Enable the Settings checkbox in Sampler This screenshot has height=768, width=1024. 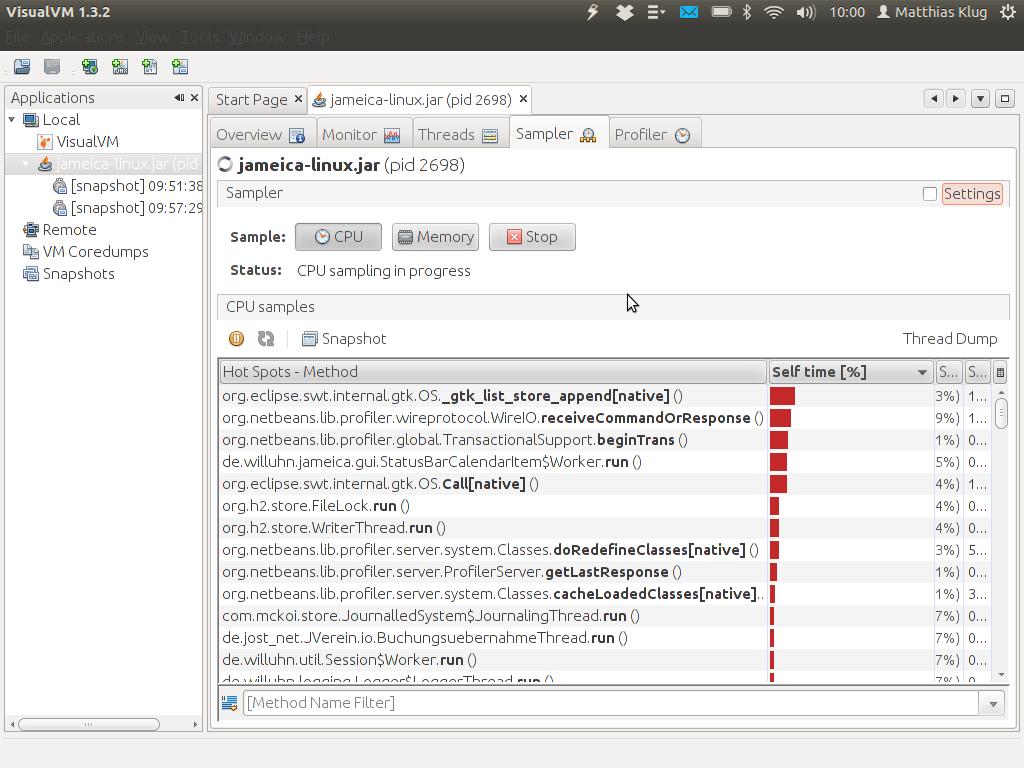coord(930,194)
